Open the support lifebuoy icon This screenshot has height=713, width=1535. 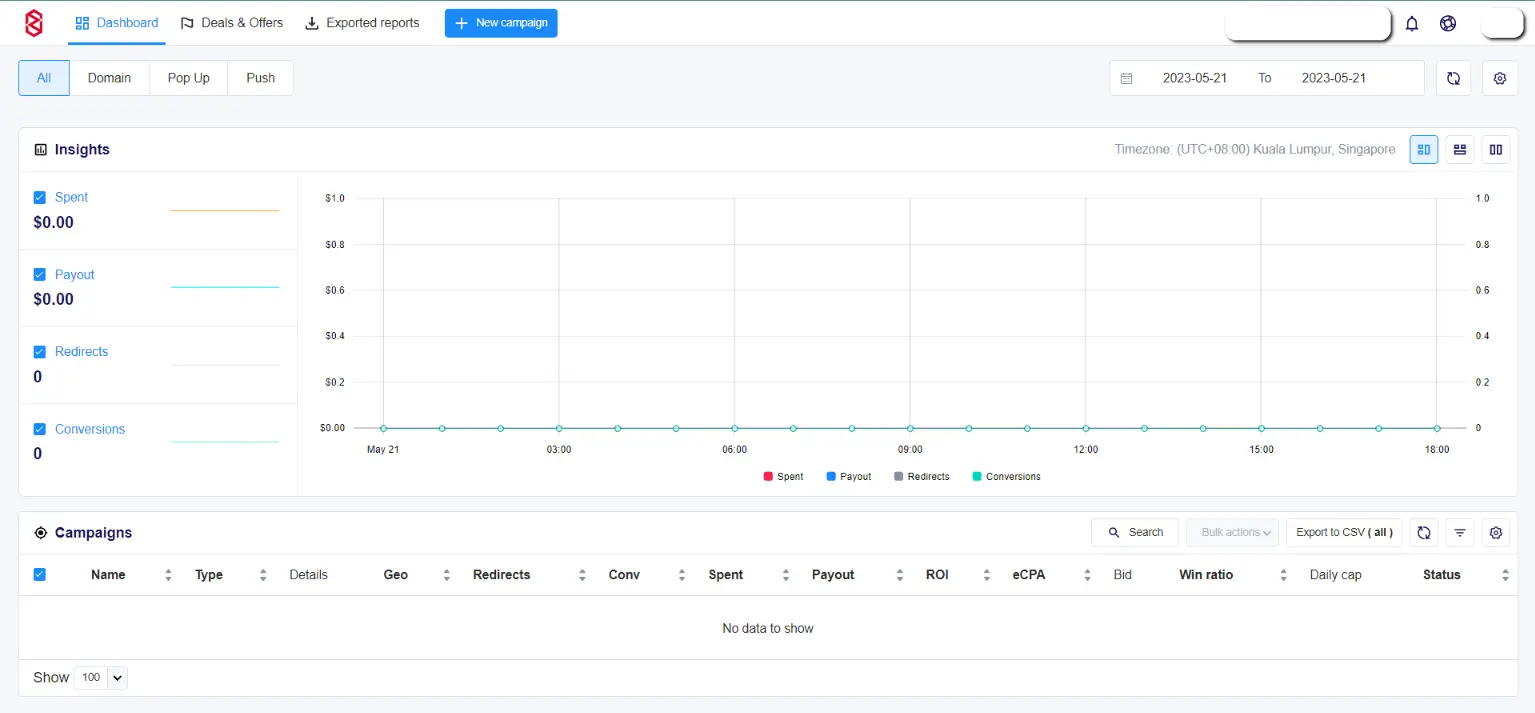click(x=1448, y=24)
